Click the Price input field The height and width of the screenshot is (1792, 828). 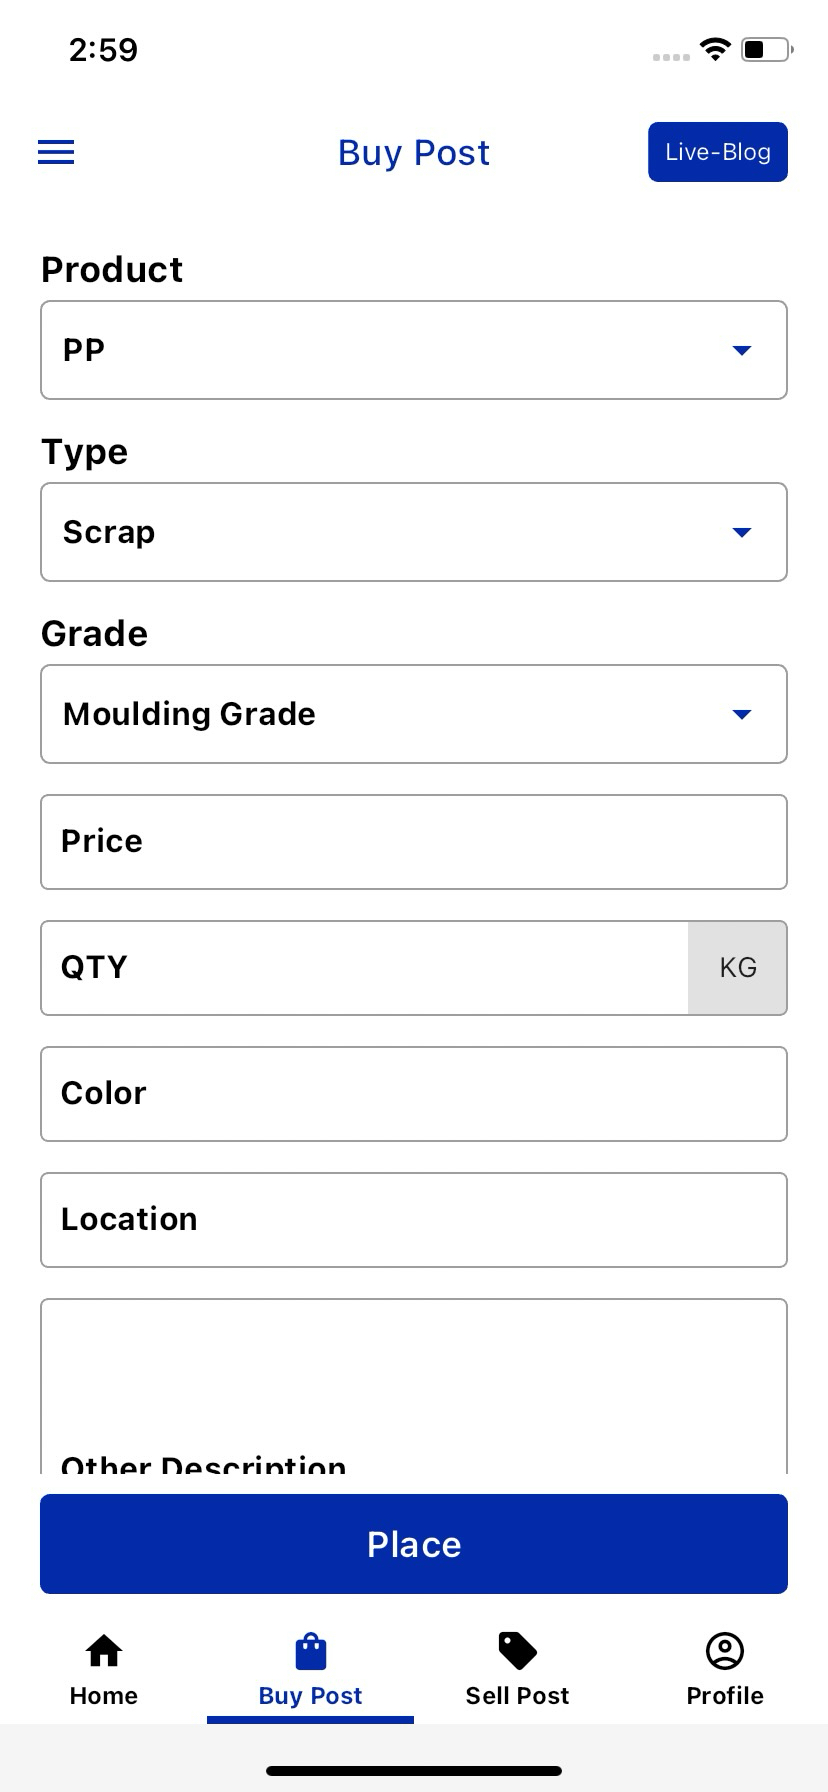[414, 842]
